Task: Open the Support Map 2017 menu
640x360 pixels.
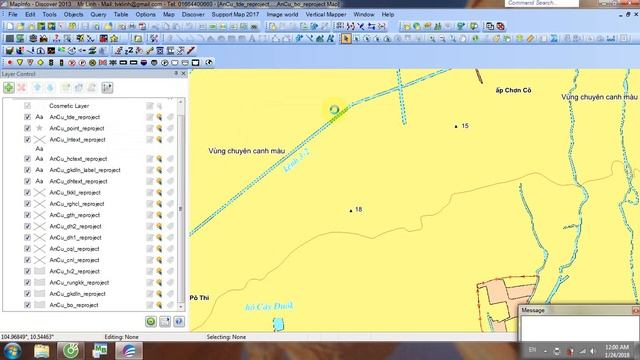Action: pyautogui.click(x=235, y=14)
